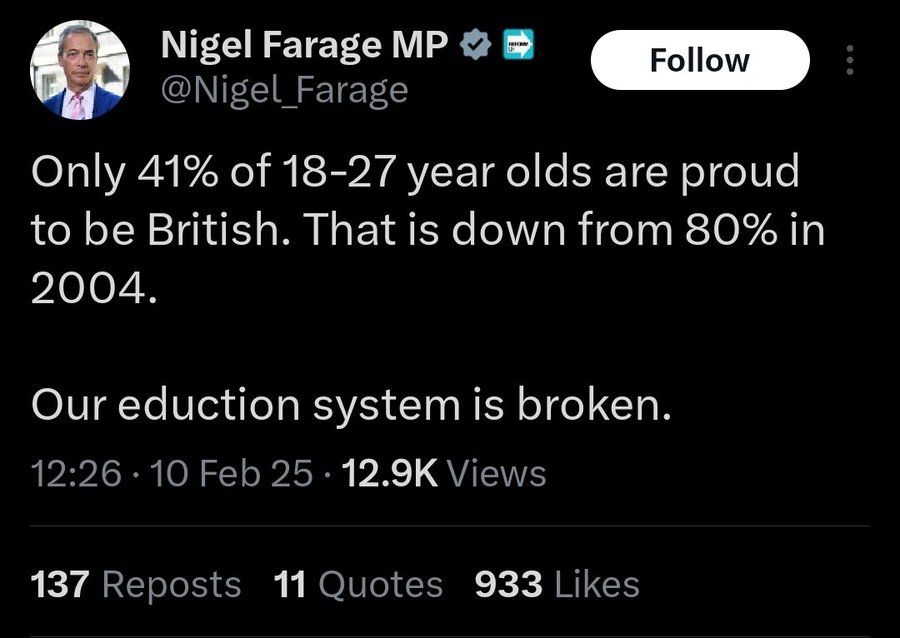Open Nigel Farage's profile picture
Viewport: 900px width, 638px height.
(80, 70)
